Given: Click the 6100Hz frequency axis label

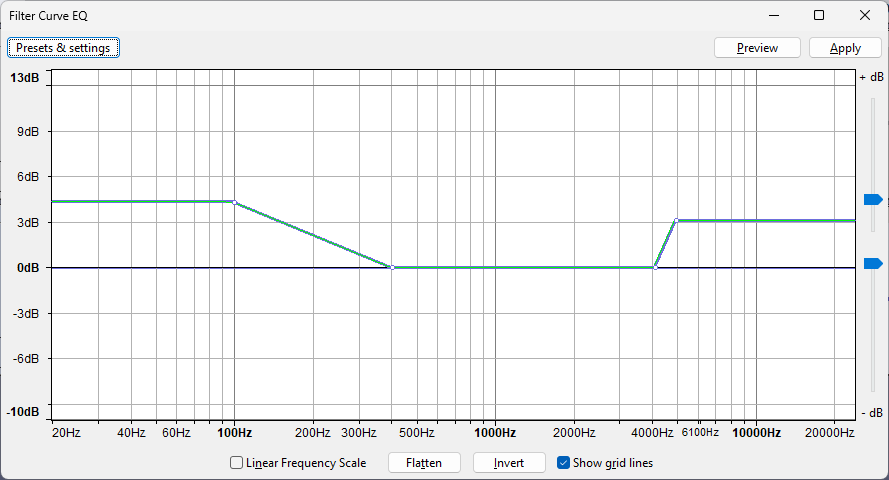Looking at the screenshot, I should [x=700, y=432].
